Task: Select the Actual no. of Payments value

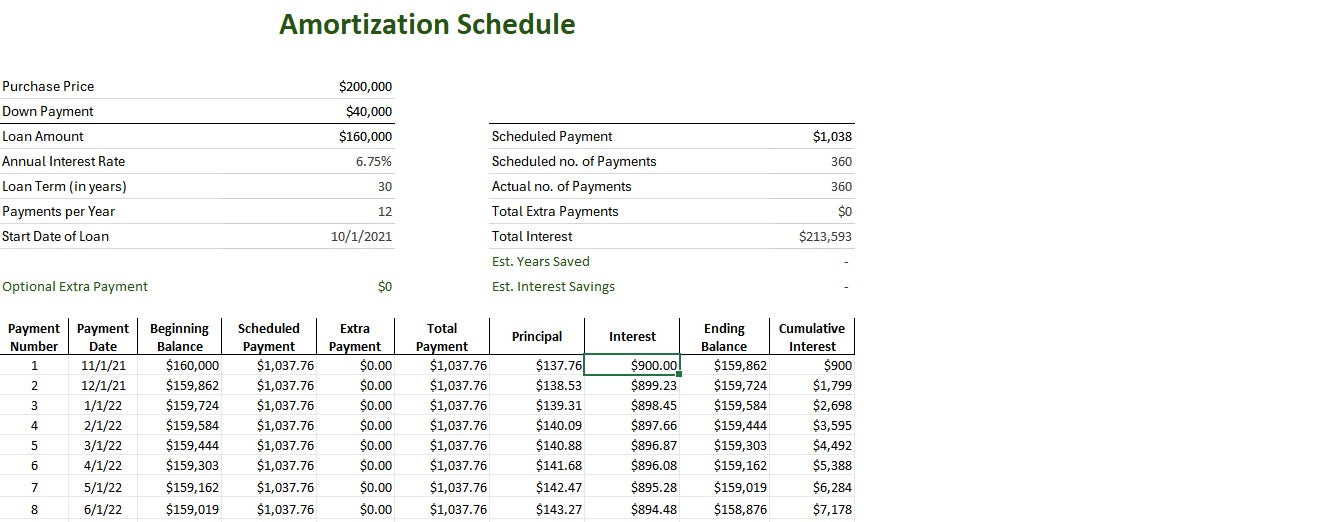Action: [841, 186]
